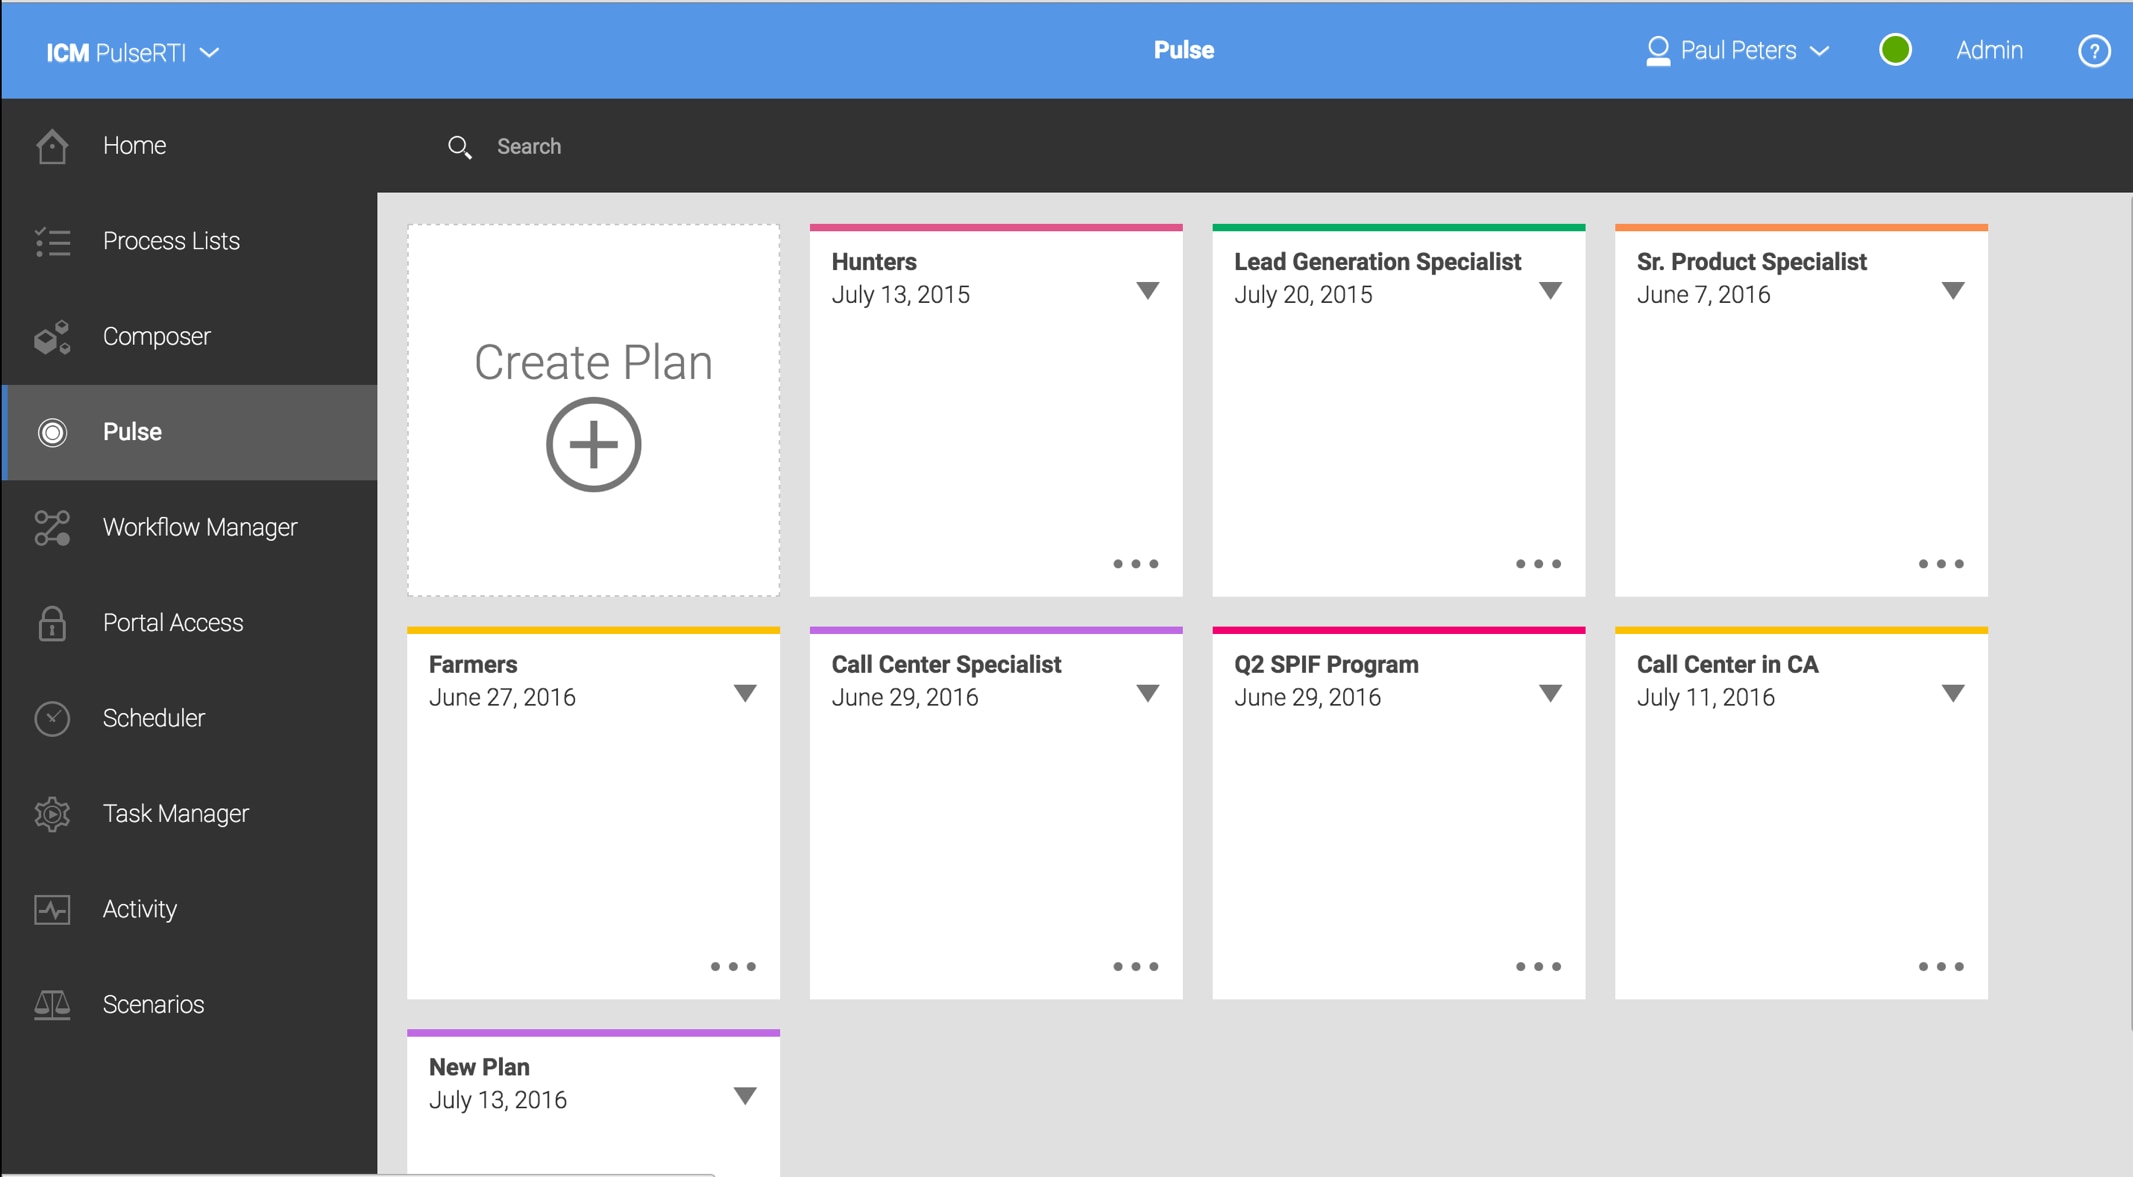Image resolution: width=2133 pixels, height=1177 pixels.
Task: Open the Sr. Product Specialist plan title
Action: [1751, 262]
